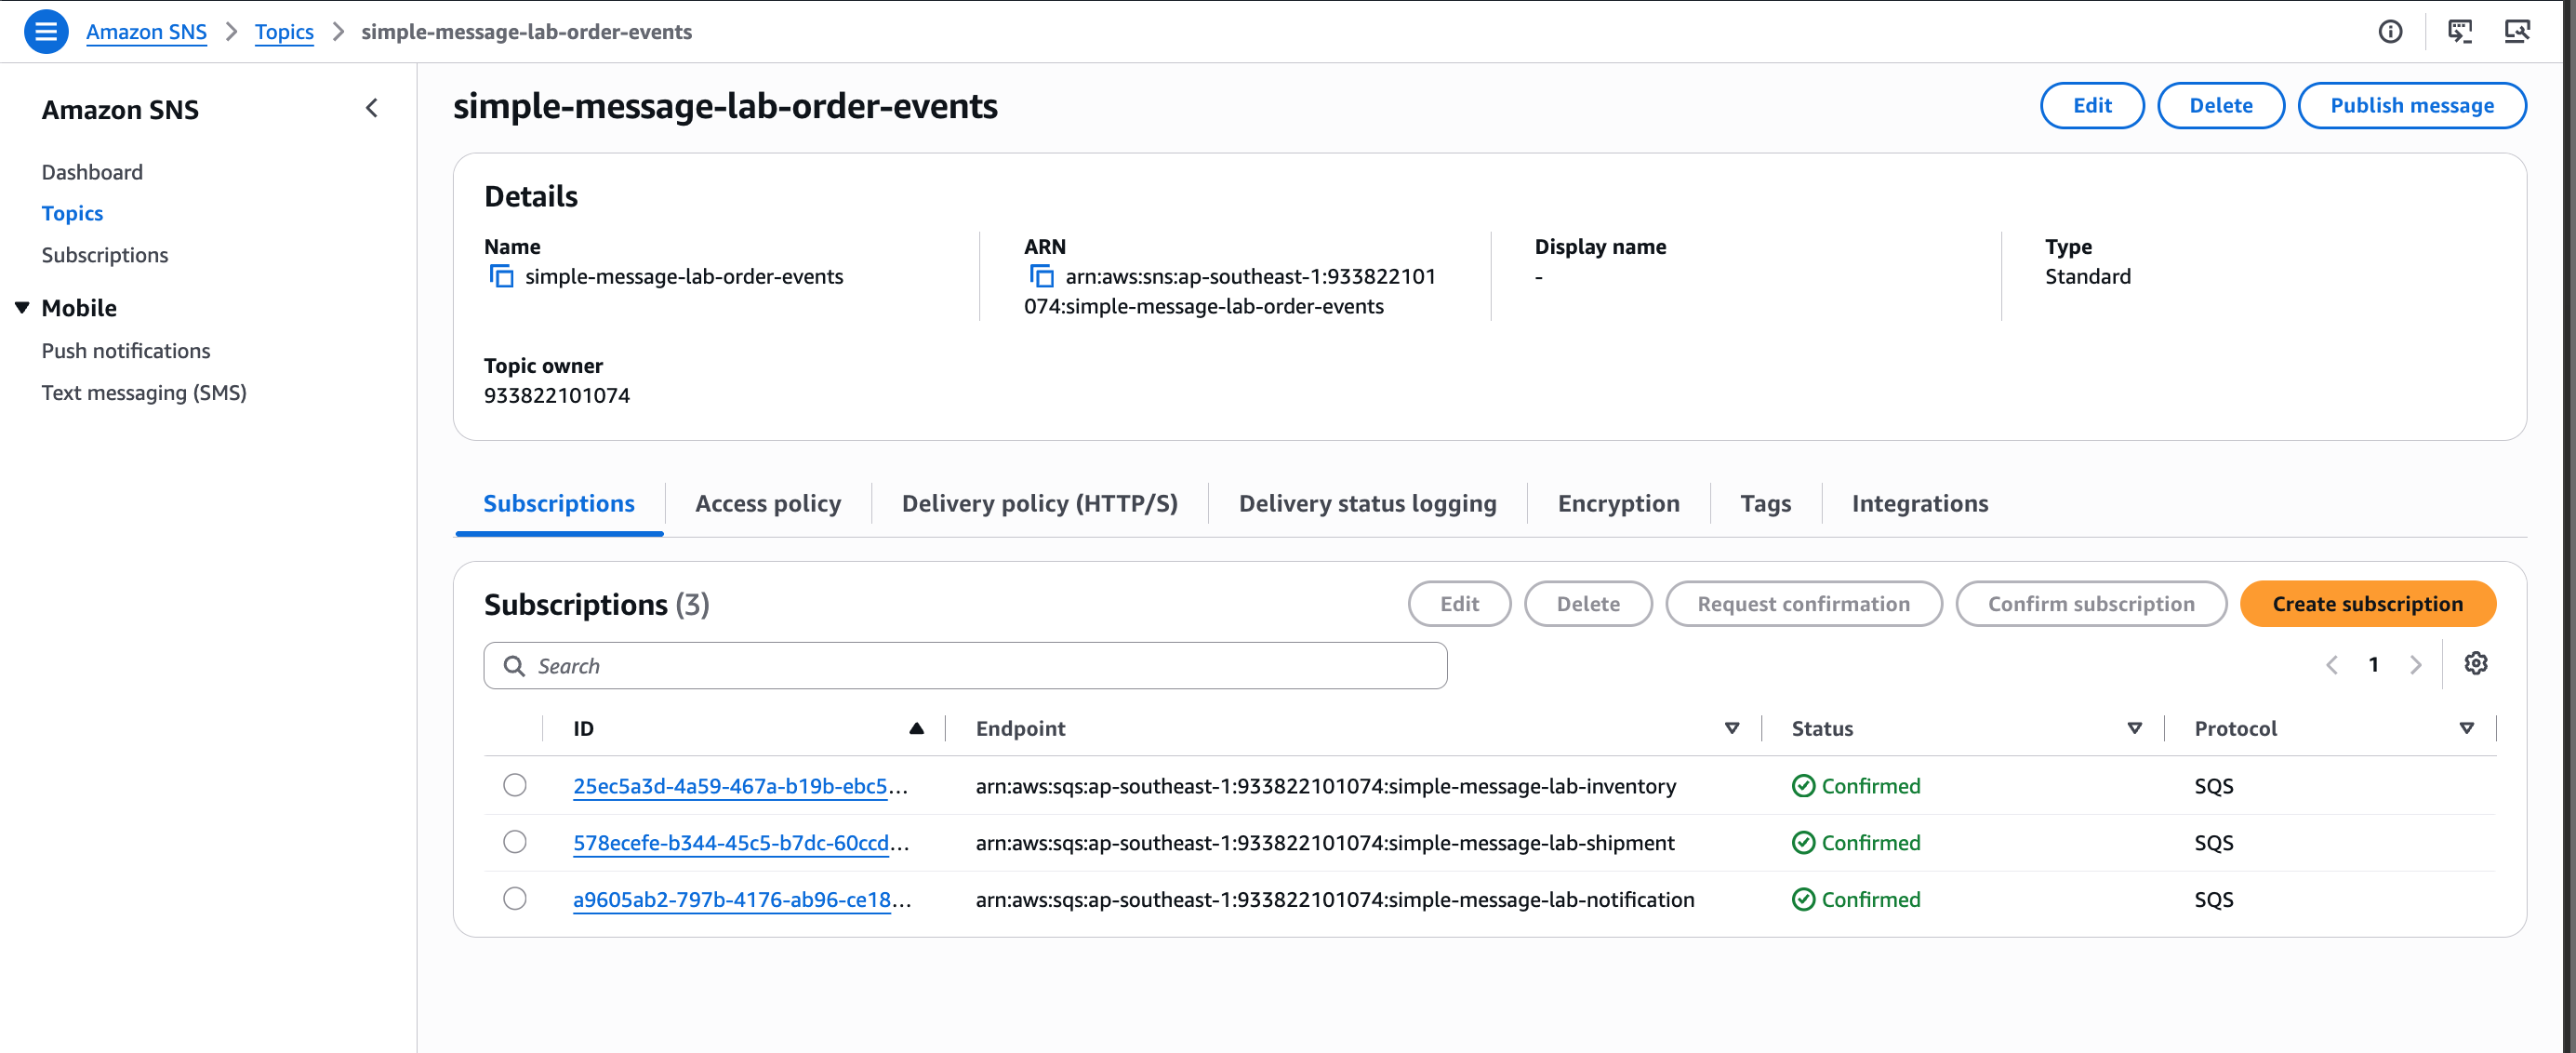Click SQS protocol in inventory row
The image size is (2576, 1053).
[2213, 786]
